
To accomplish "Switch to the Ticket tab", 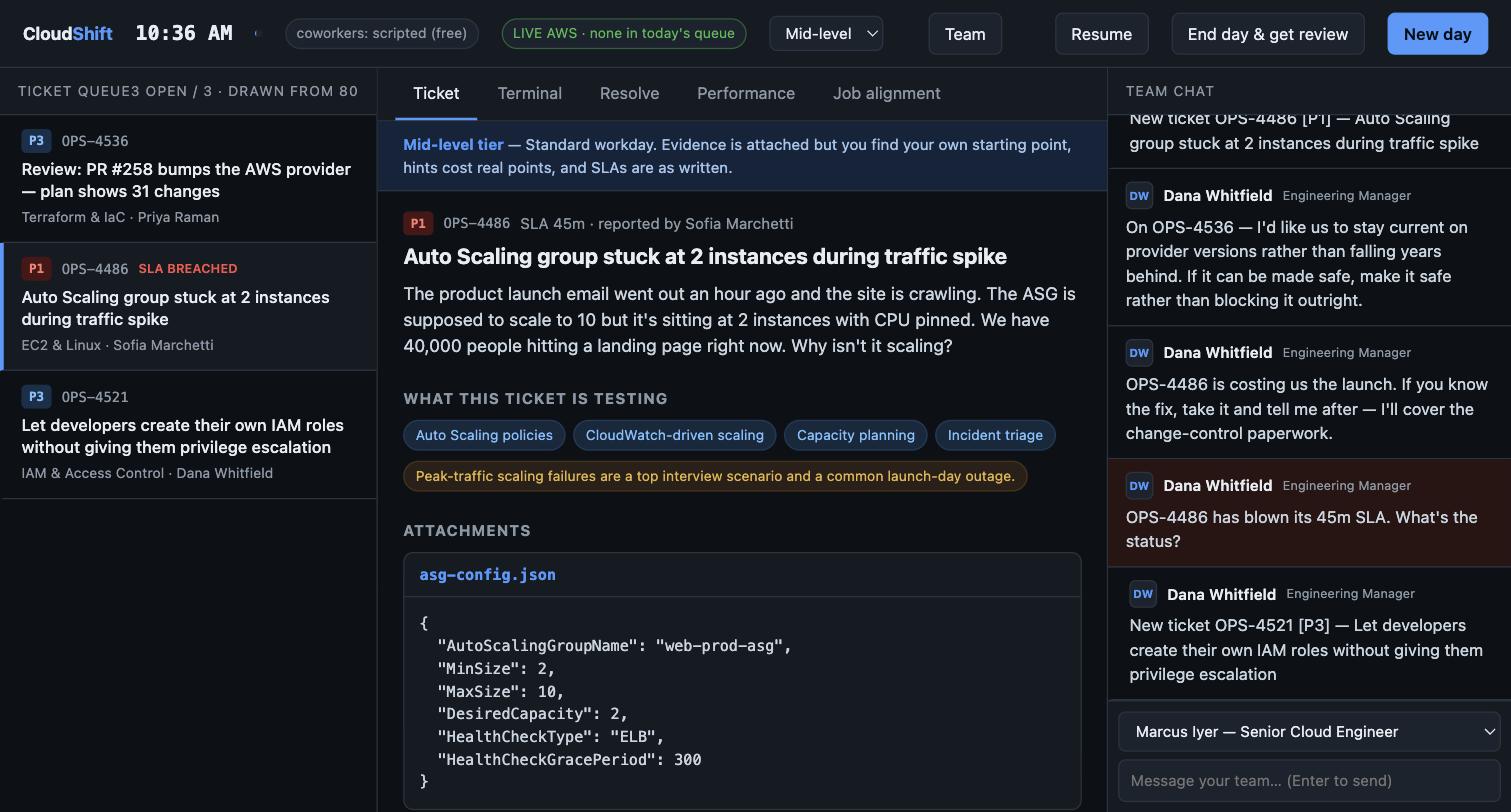I will (x=436, y=93).
